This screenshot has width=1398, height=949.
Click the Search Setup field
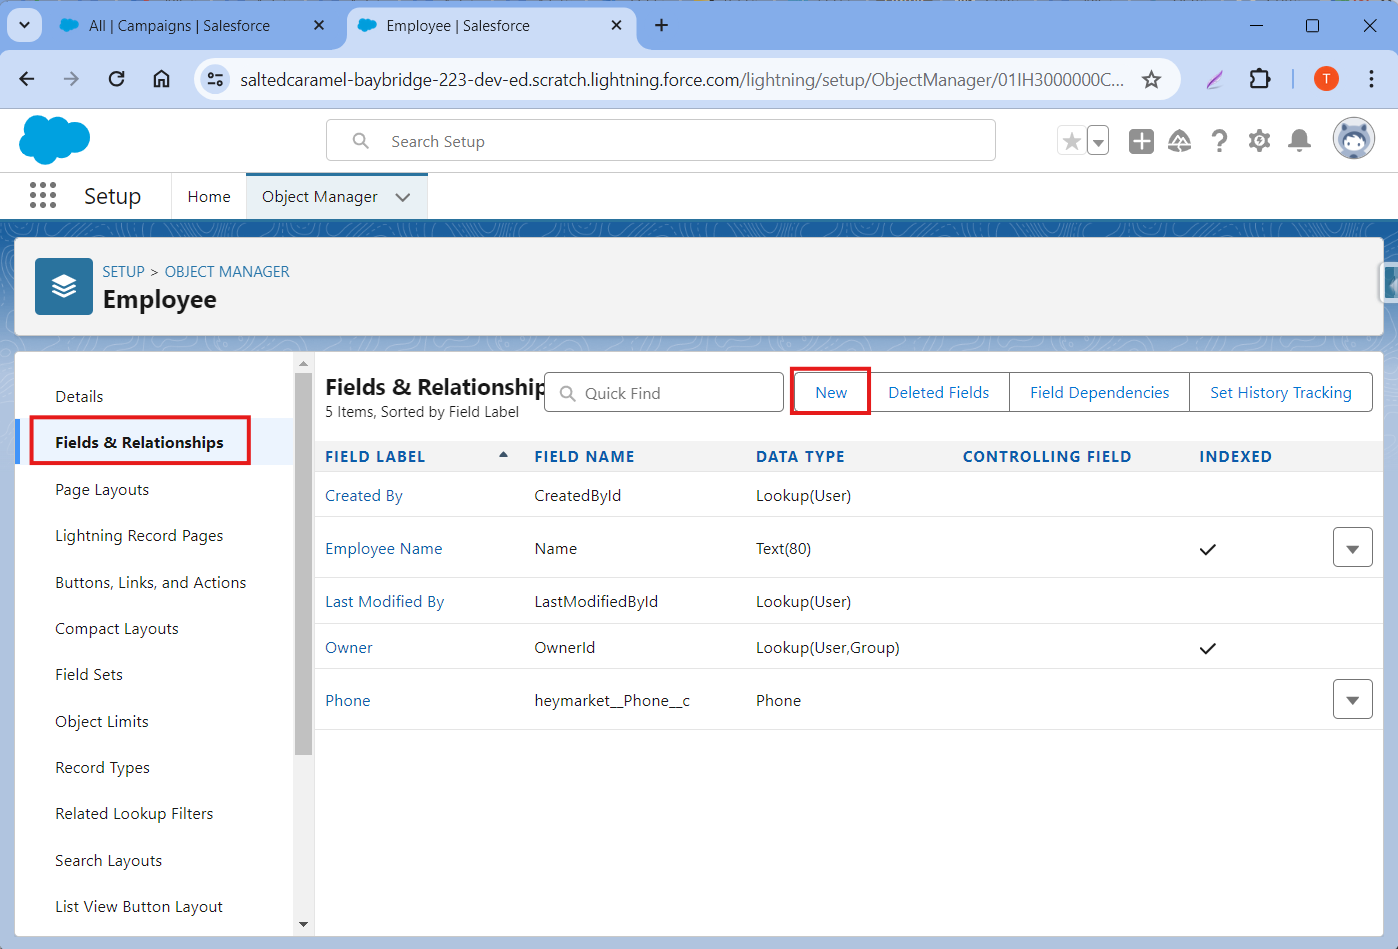pyautogui.click(x=661, y=140)
